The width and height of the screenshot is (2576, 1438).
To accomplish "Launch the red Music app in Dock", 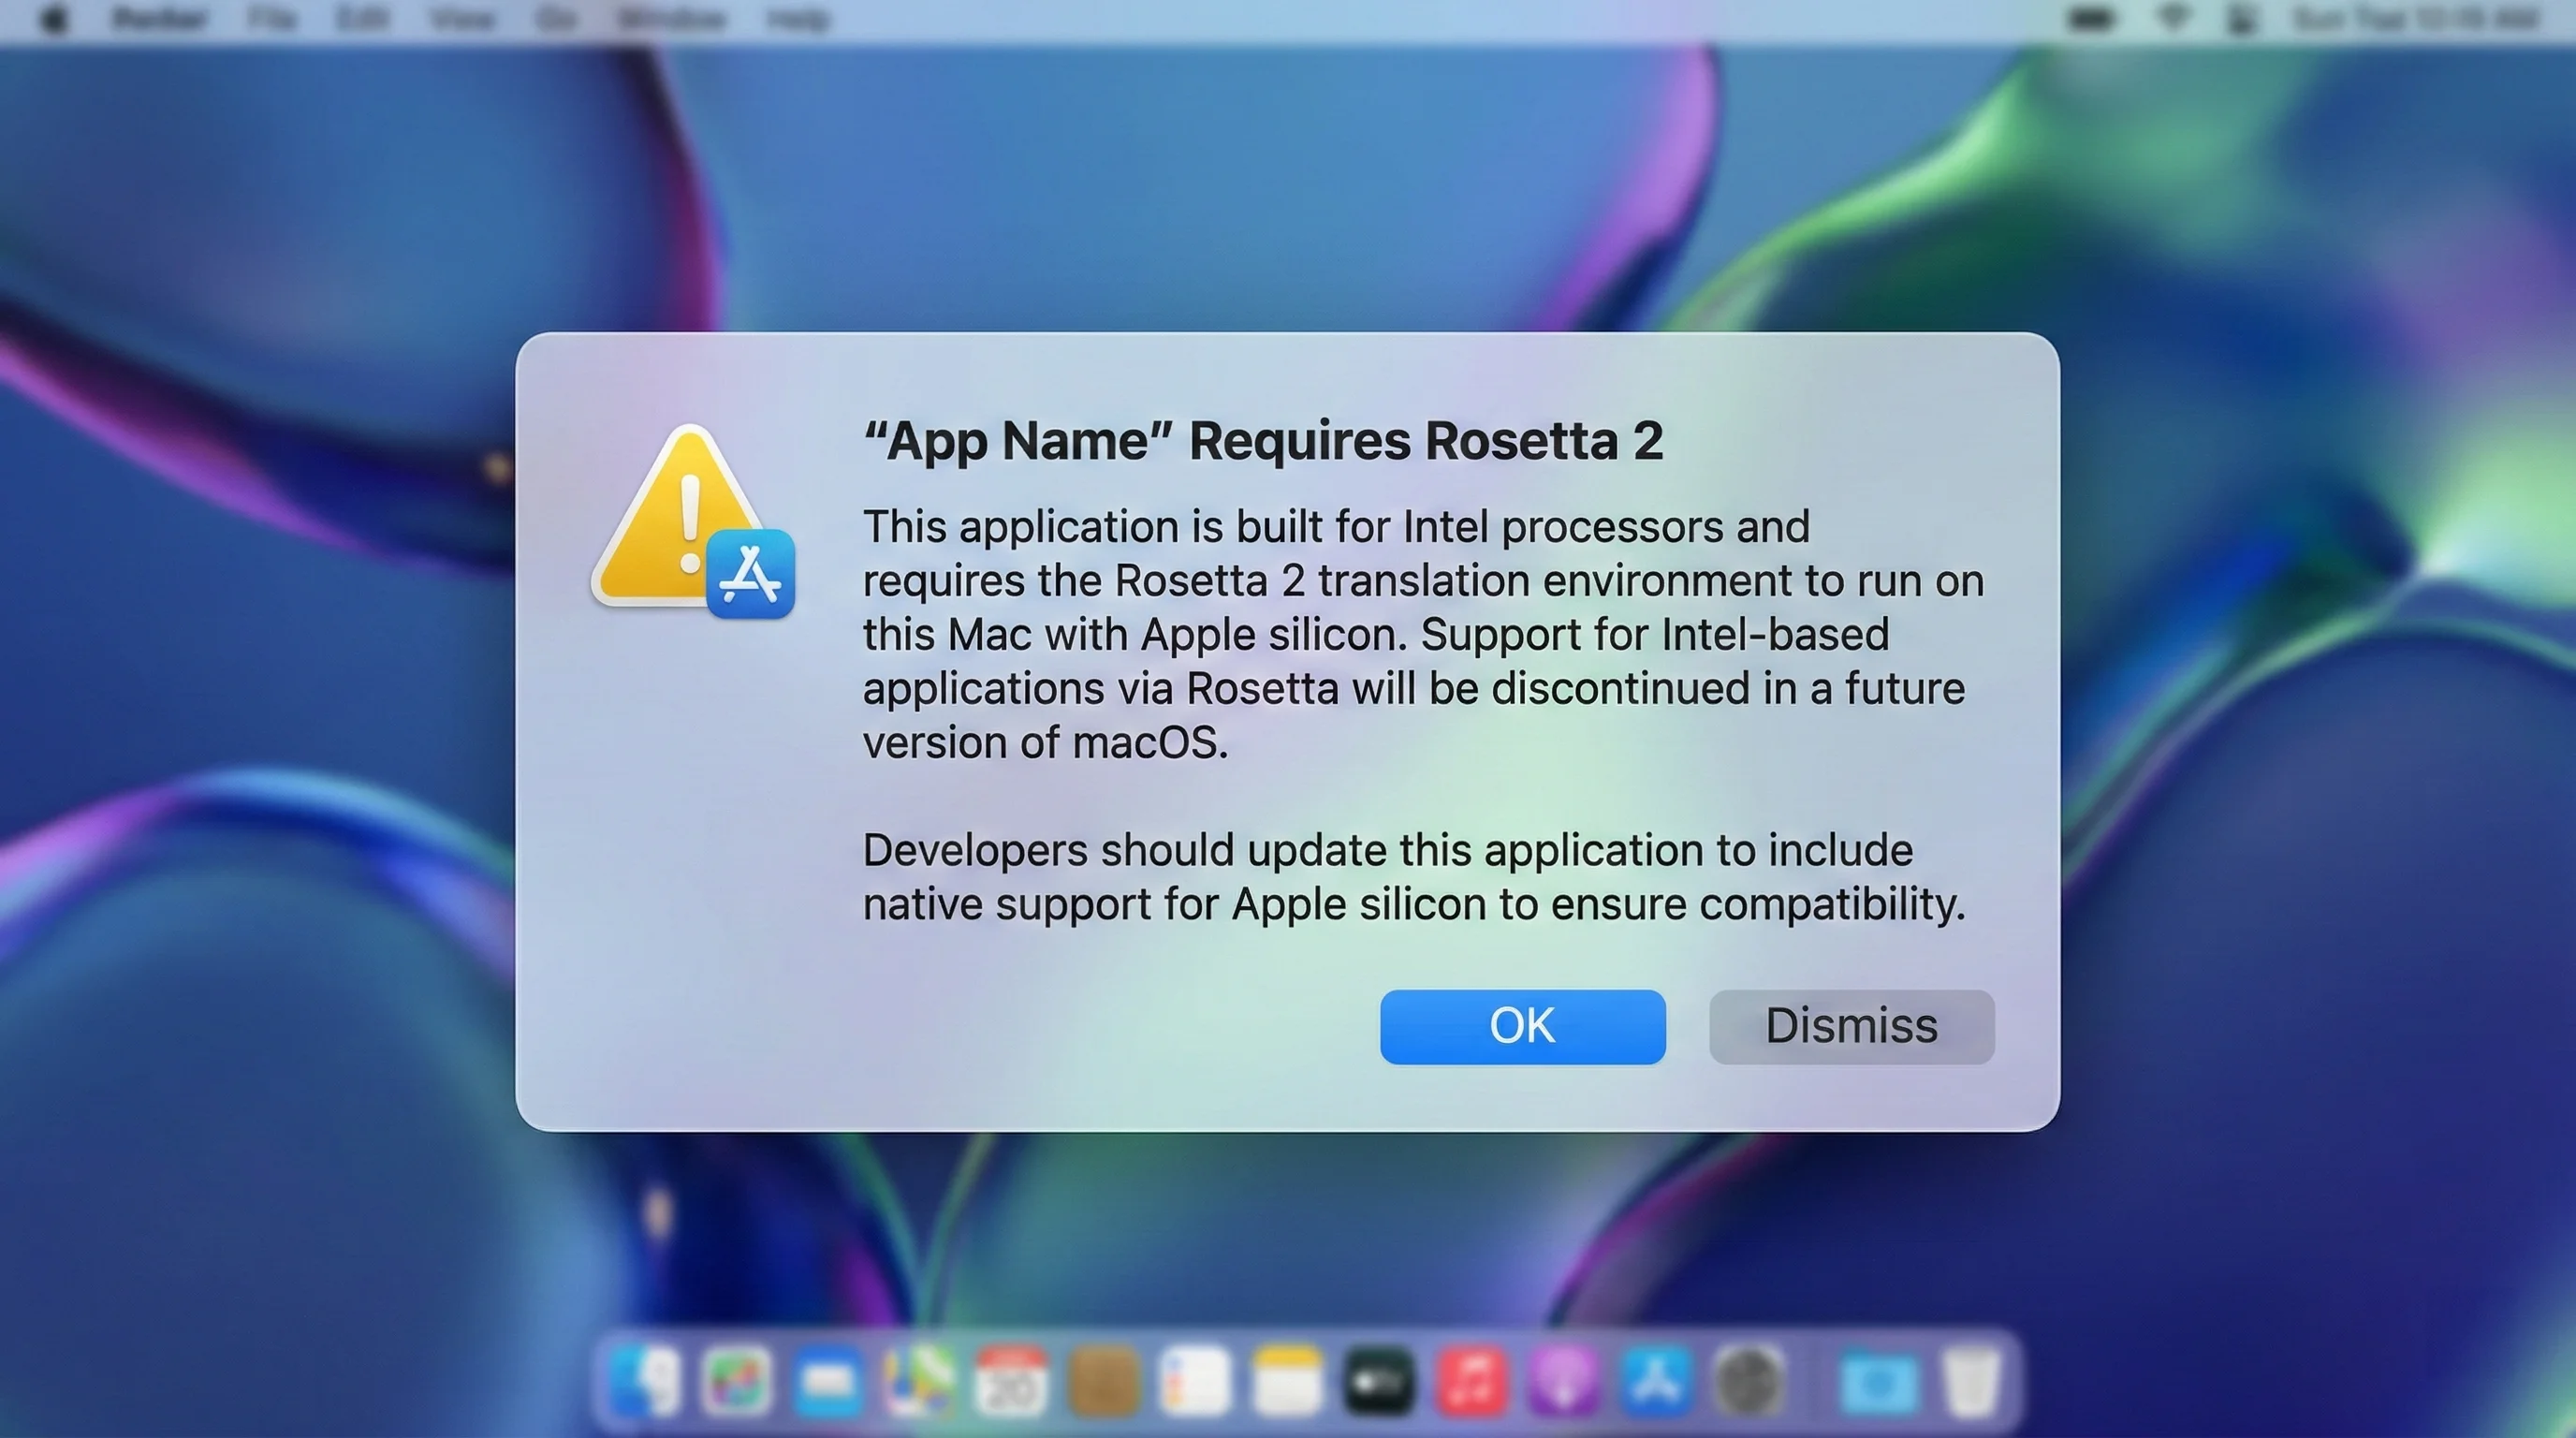I will point(1471,1381).
